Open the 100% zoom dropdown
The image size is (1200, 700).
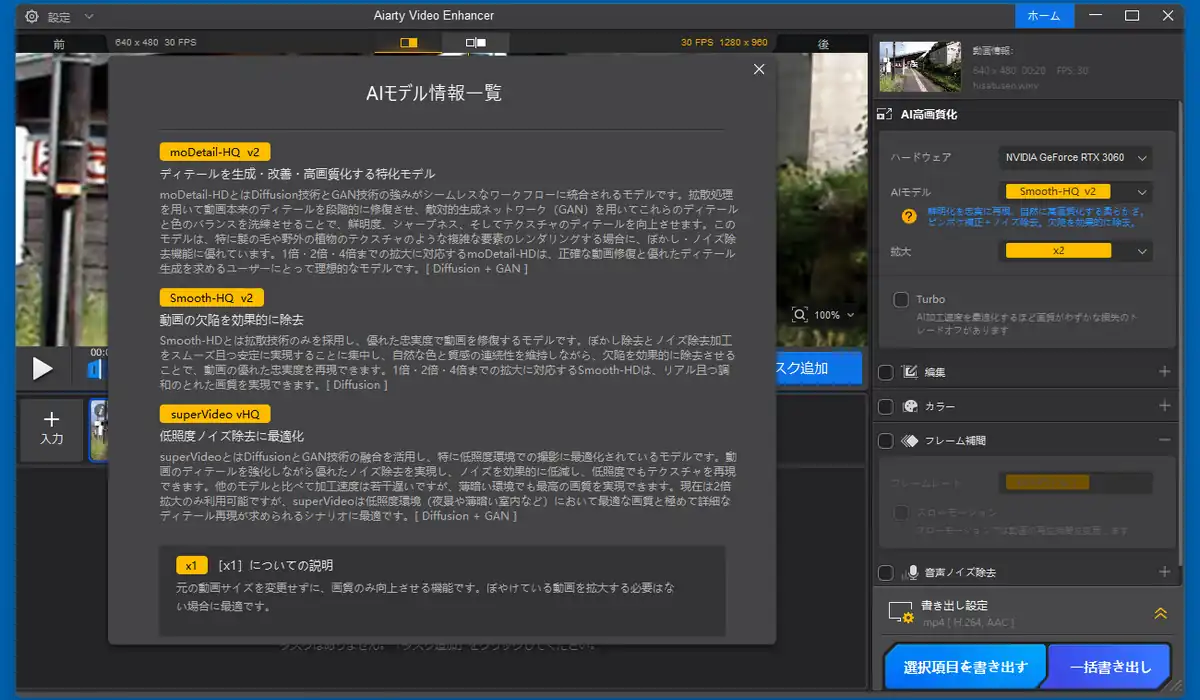pos(851,315)
